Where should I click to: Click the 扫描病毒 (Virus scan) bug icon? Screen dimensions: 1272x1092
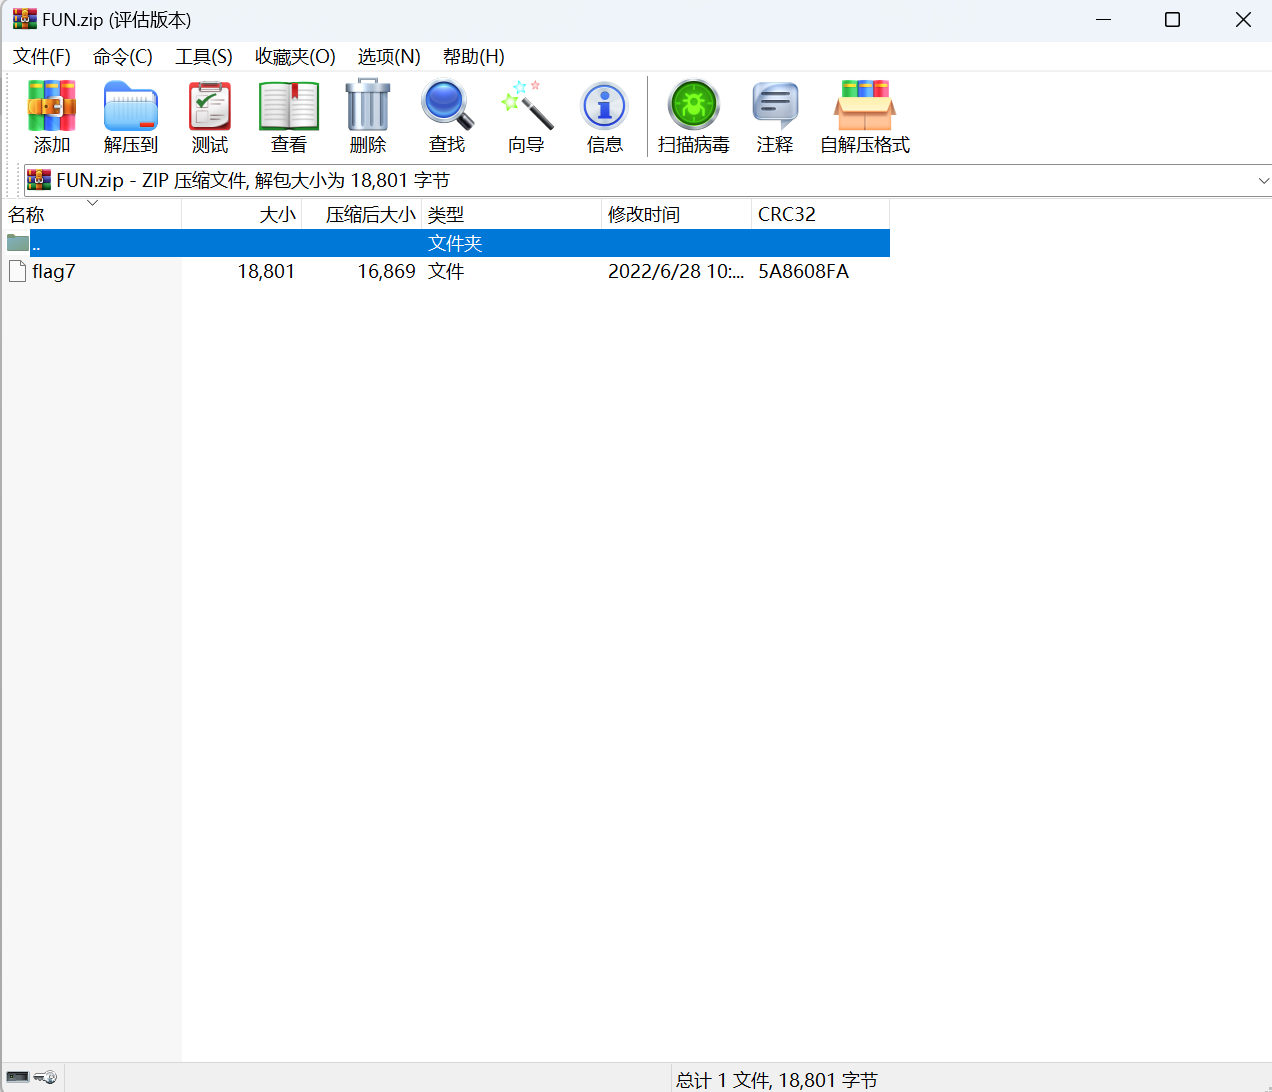pyautogui.click(x=694, y=105)
